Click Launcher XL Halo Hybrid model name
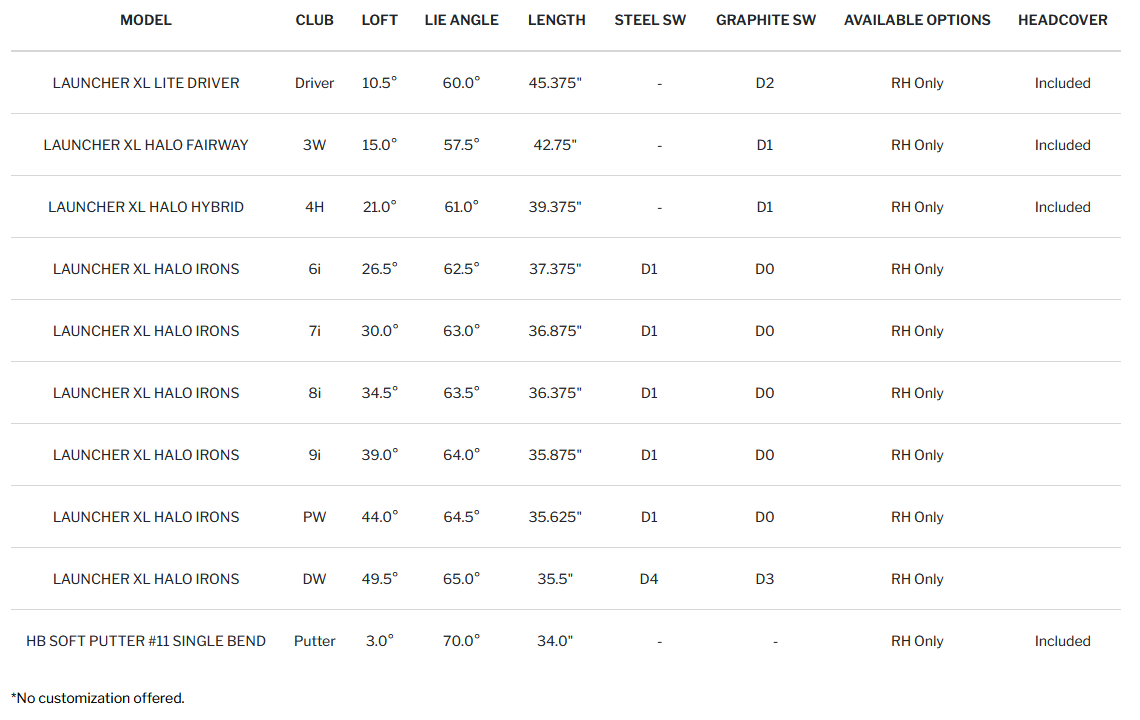The height and width of the screenshot is (720, 1140). click(x=146, y=207)
